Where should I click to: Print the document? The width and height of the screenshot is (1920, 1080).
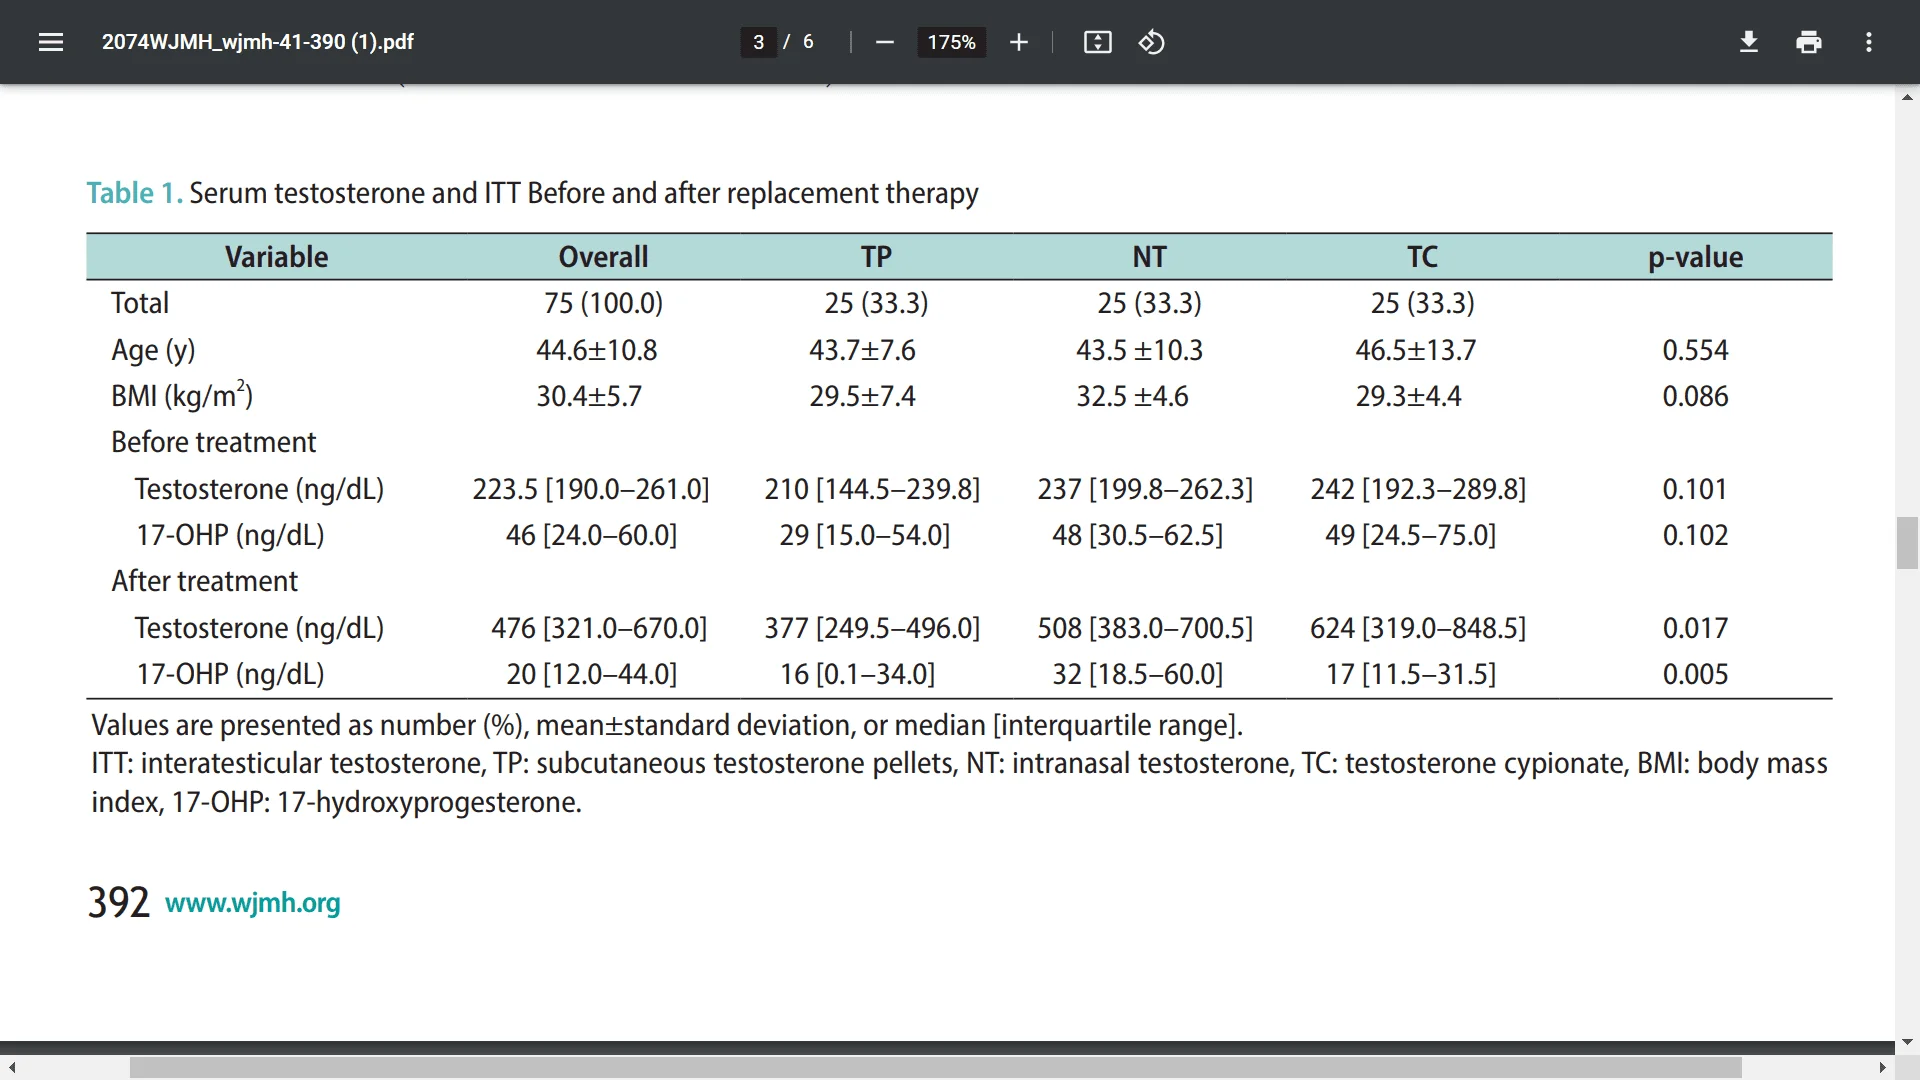click(1809, 42)
